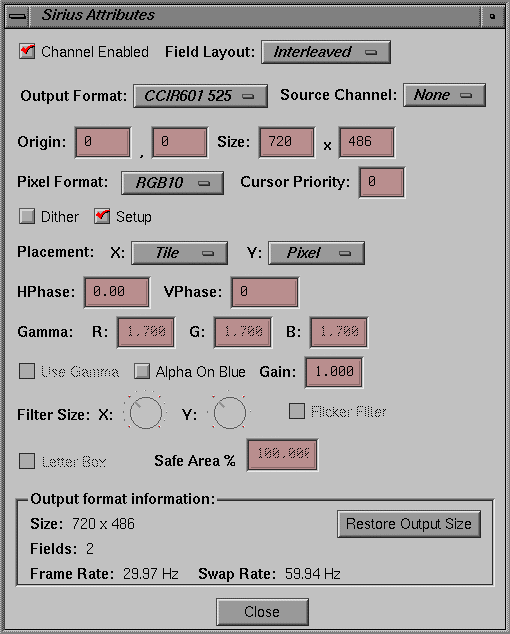Click the VPhase input field
The image size is (510, 634).
(x=265, y=292)
